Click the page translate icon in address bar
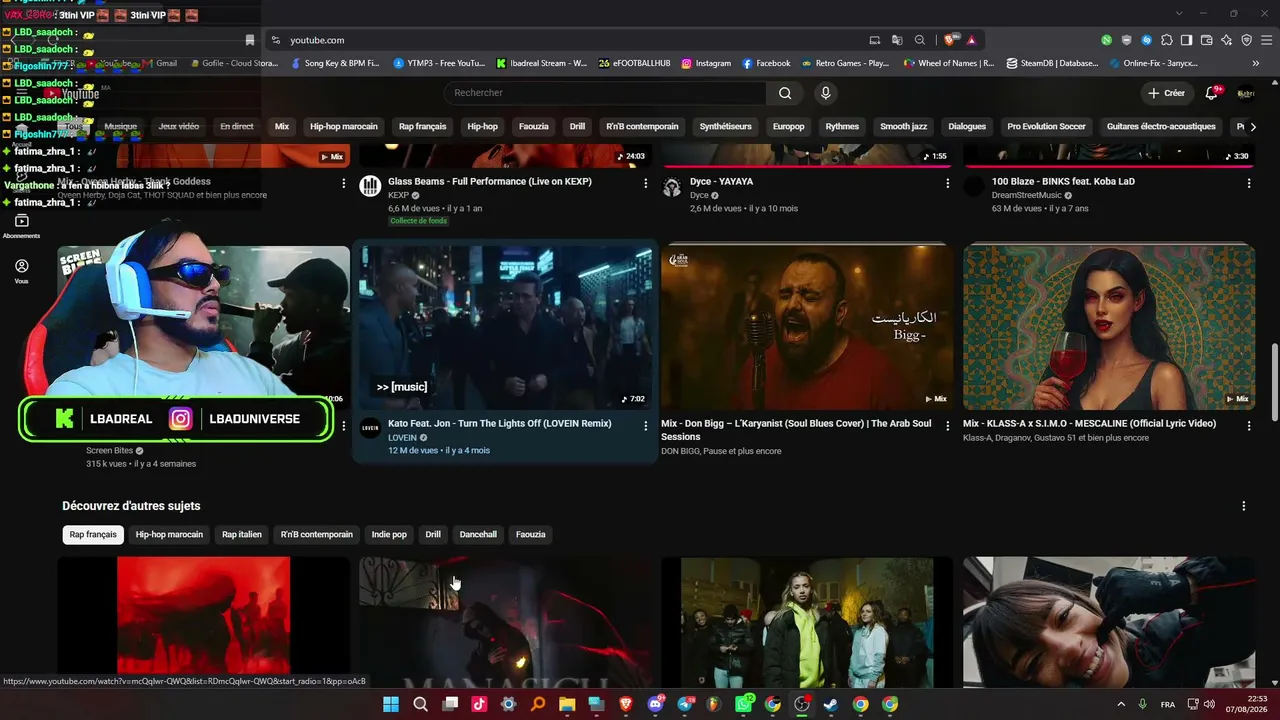The width and height of the screenshot is (1280, 720). (x=897, y=40)
